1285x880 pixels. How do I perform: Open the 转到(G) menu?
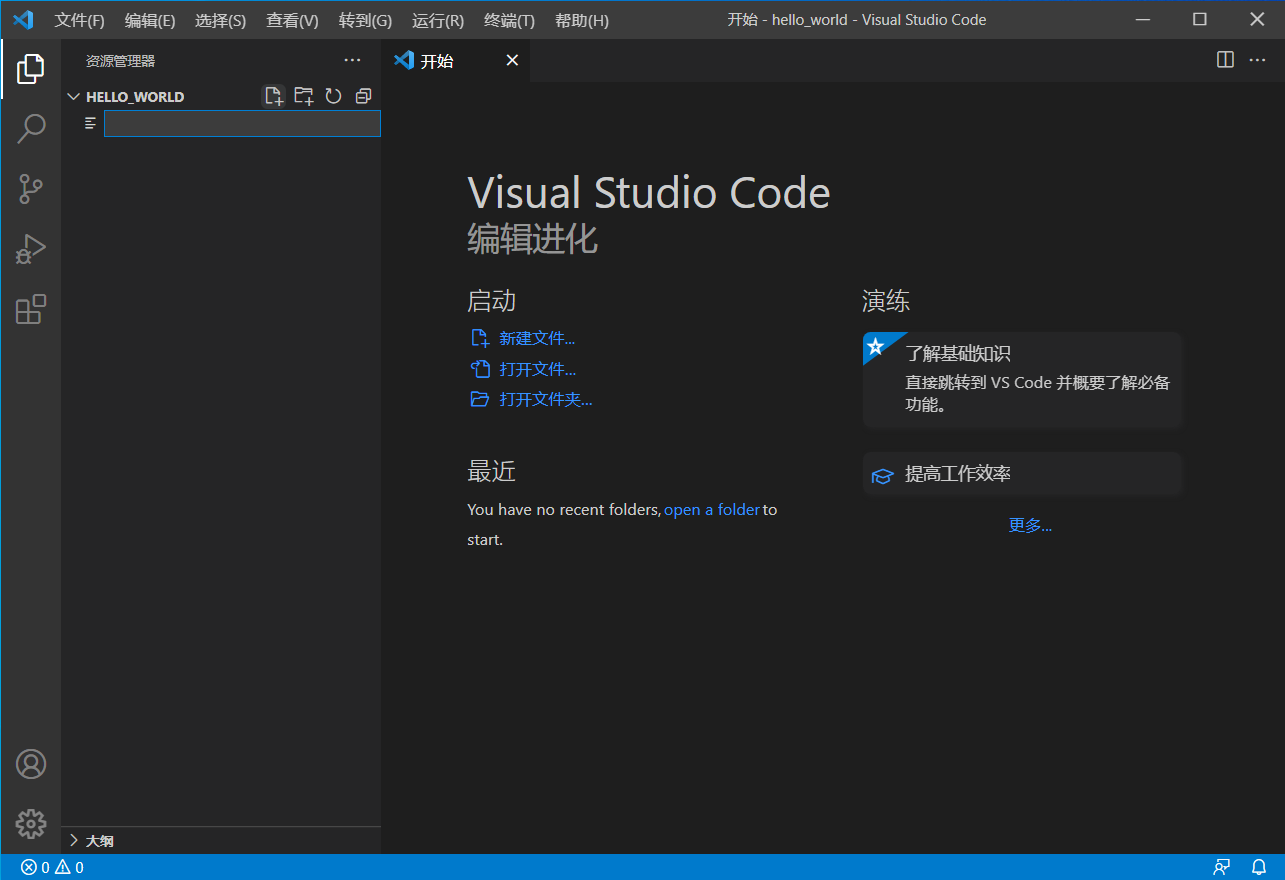365,20
